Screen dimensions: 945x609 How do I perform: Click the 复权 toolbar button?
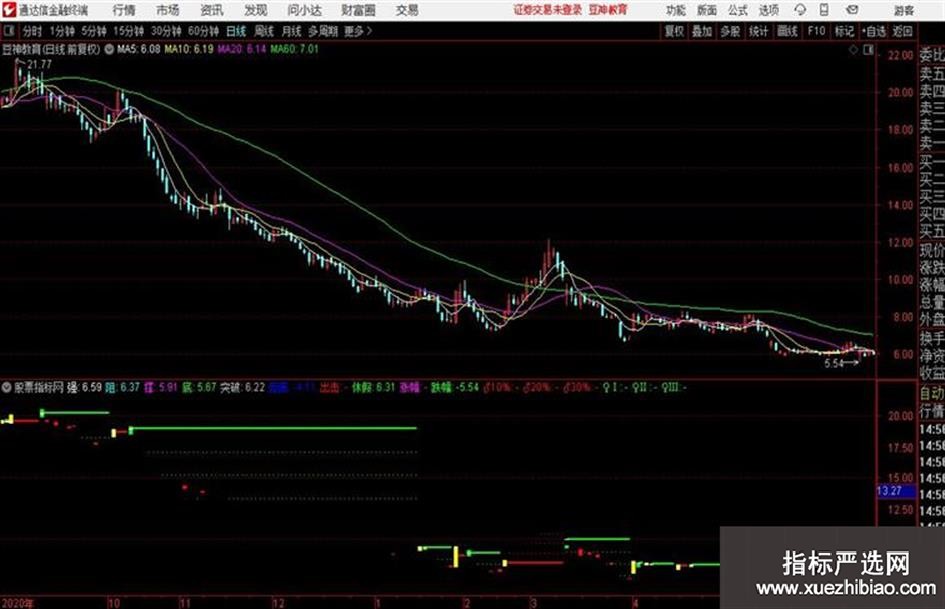[x=674, y=31]
